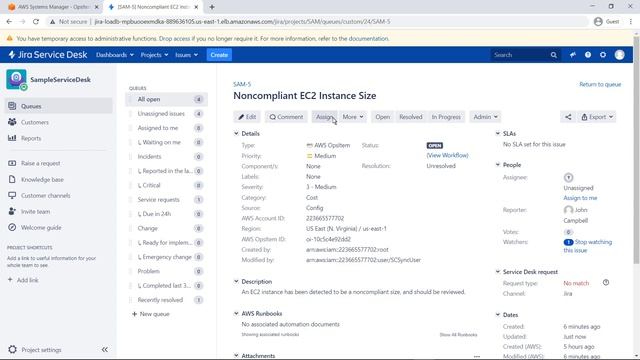Click the Jira Service Desk logo
Image resolution: width=640 pixels, height=360 pixels.
coord(48,55)
